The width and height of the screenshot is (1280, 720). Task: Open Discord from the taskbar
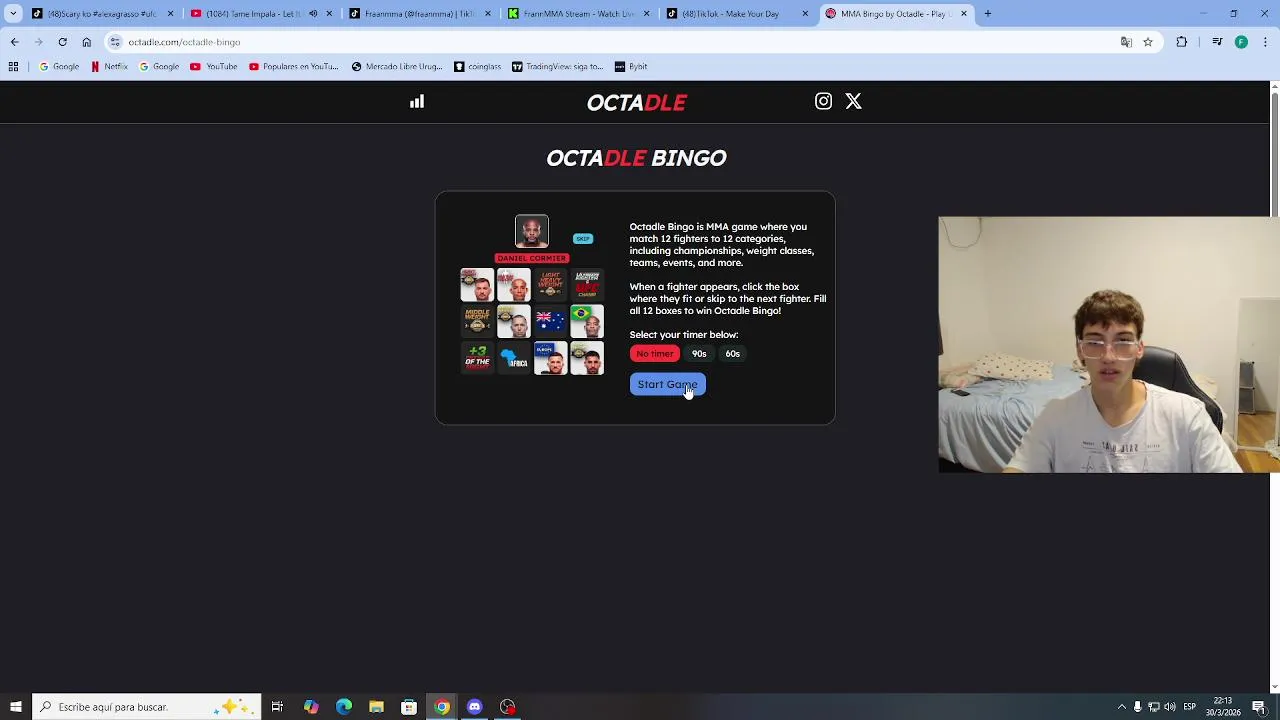click(x=474, y=707)
